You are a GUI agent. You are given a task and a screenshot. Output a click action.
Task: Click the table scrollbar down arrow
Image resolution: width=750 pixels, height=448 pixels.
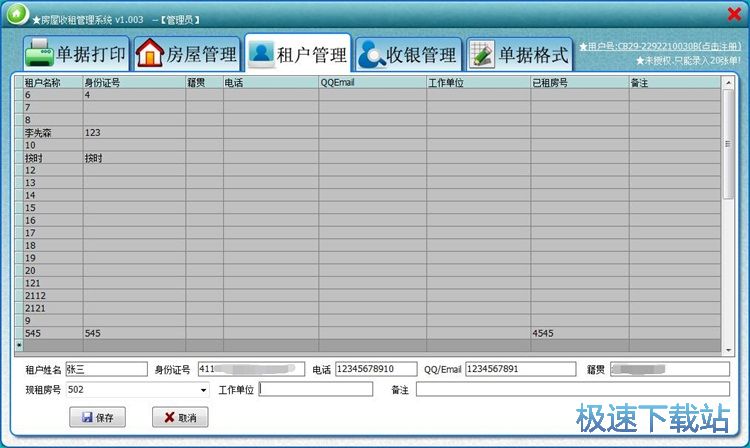pos(728,350)
